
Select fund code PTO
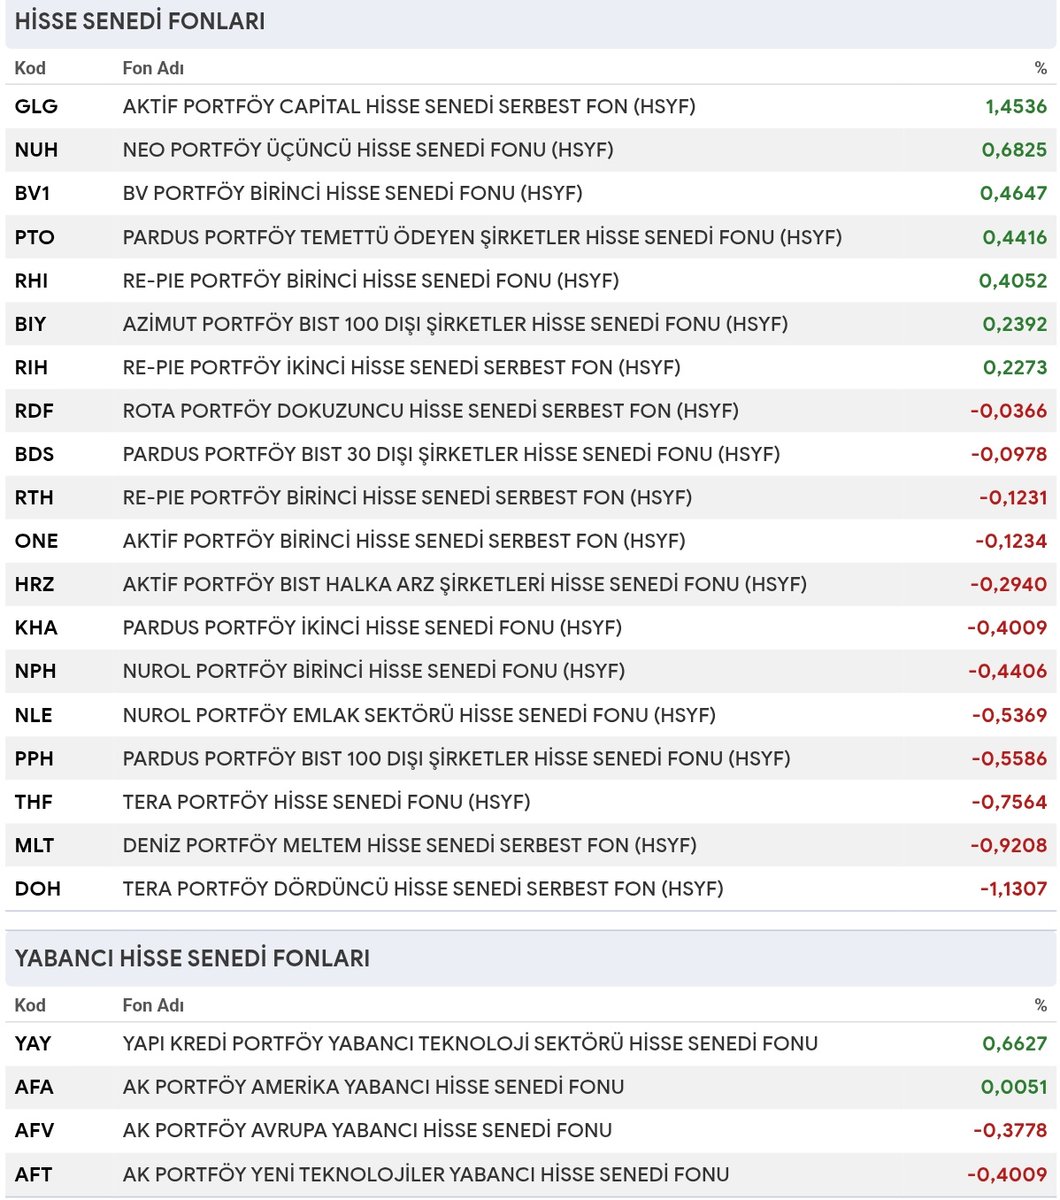(x=35, y=237)
